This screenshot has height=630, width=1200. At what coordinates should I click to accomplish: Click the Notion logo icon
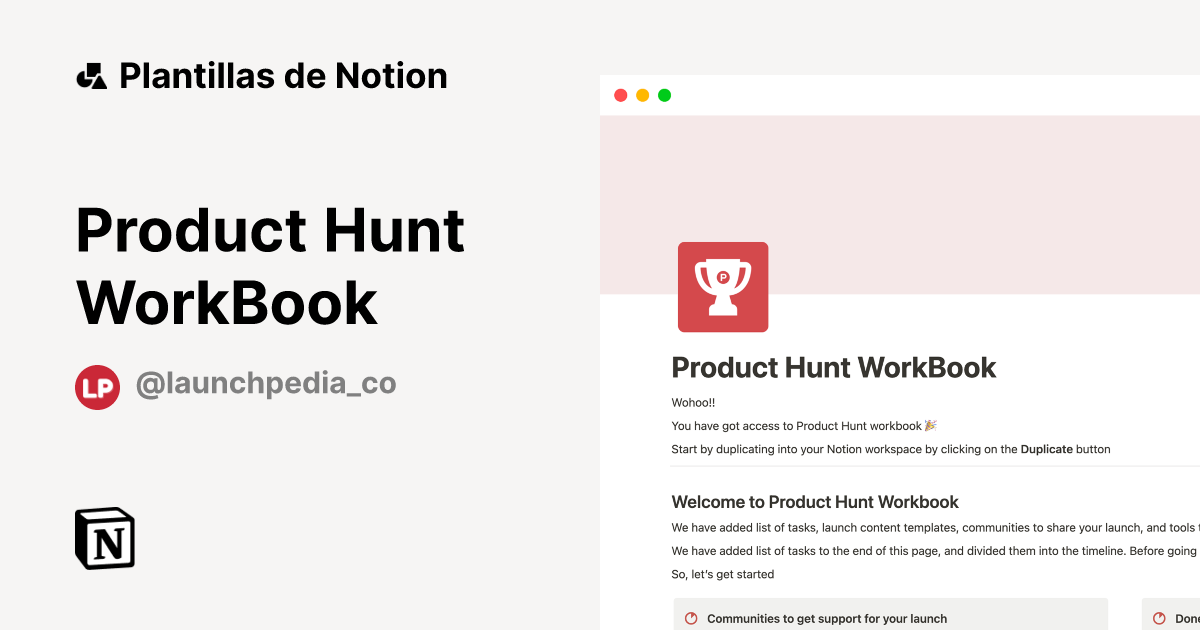104,538
